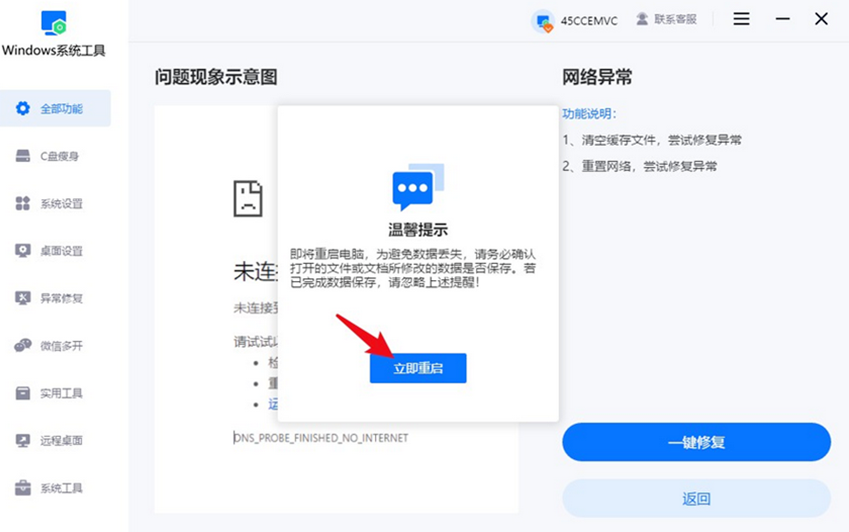
Task: Click the WeChat icon beside 微信多开
Action: 23,345
